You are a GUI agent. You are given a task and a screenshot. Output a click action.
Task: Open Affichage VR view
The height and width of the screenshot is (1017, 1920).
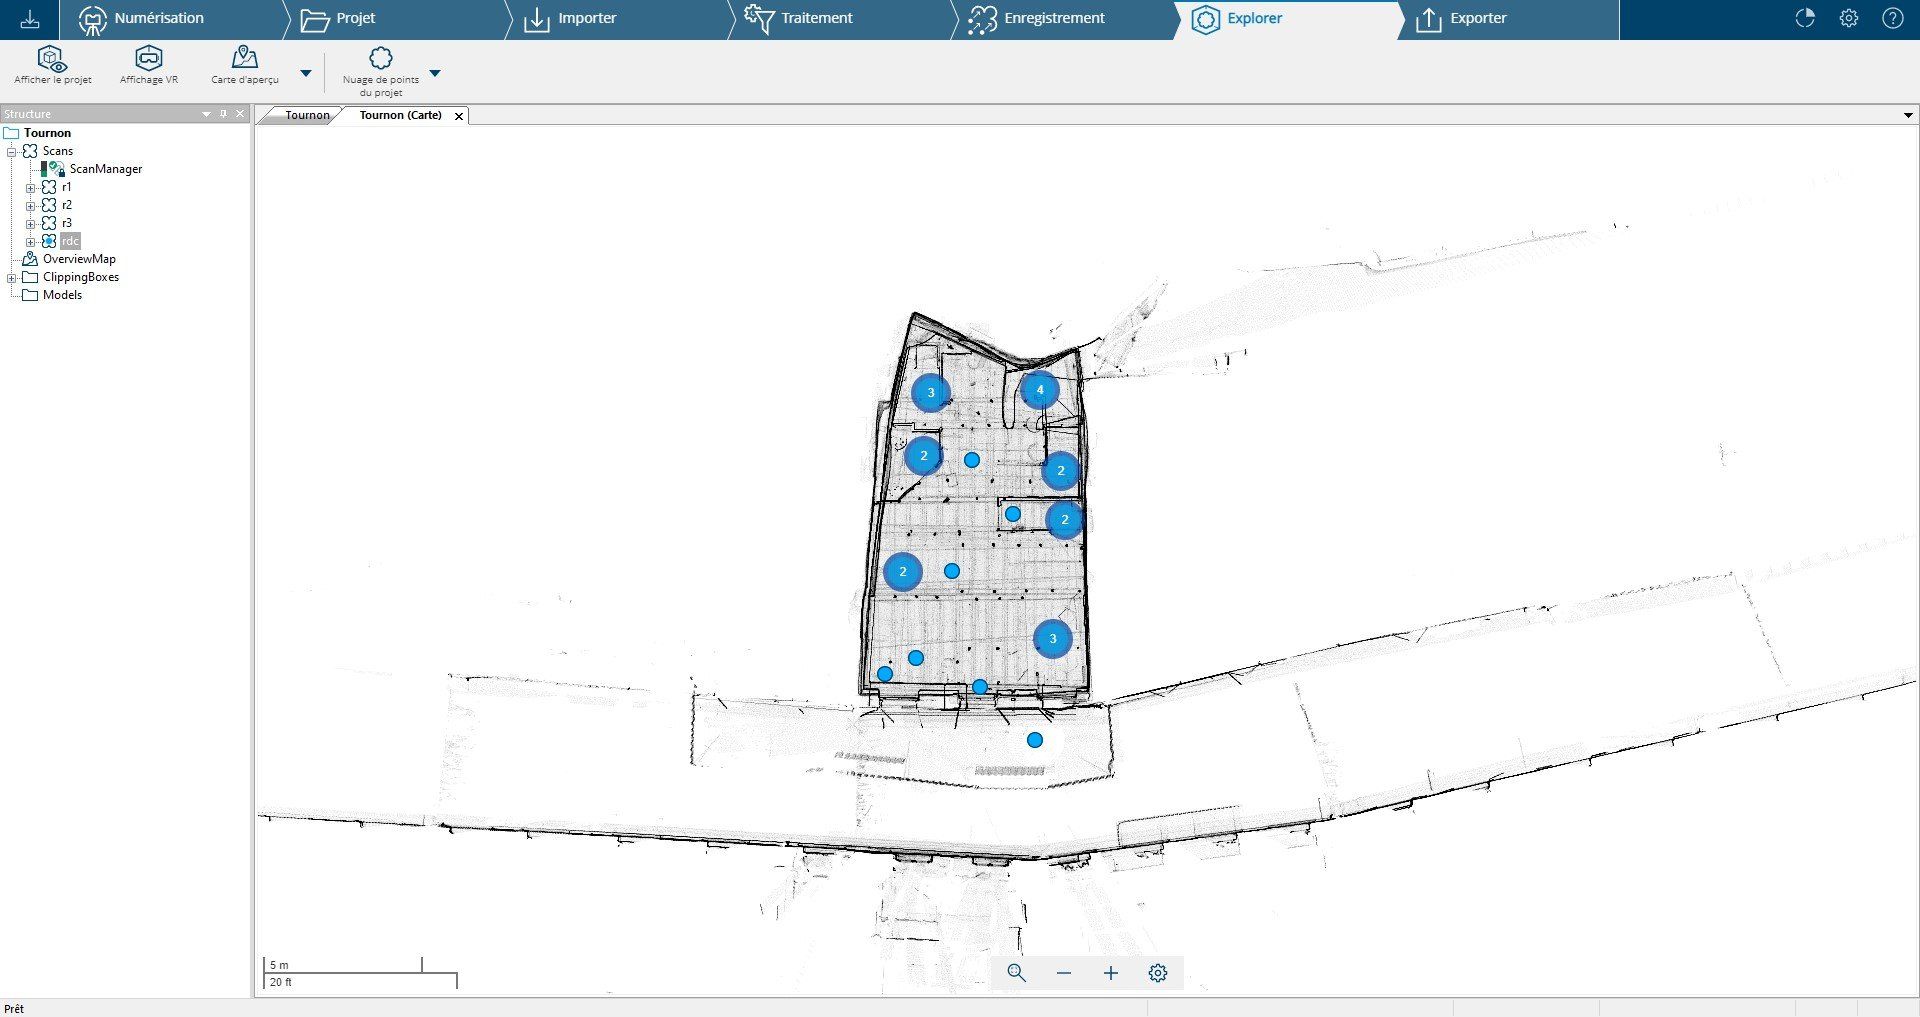[149, 59]
